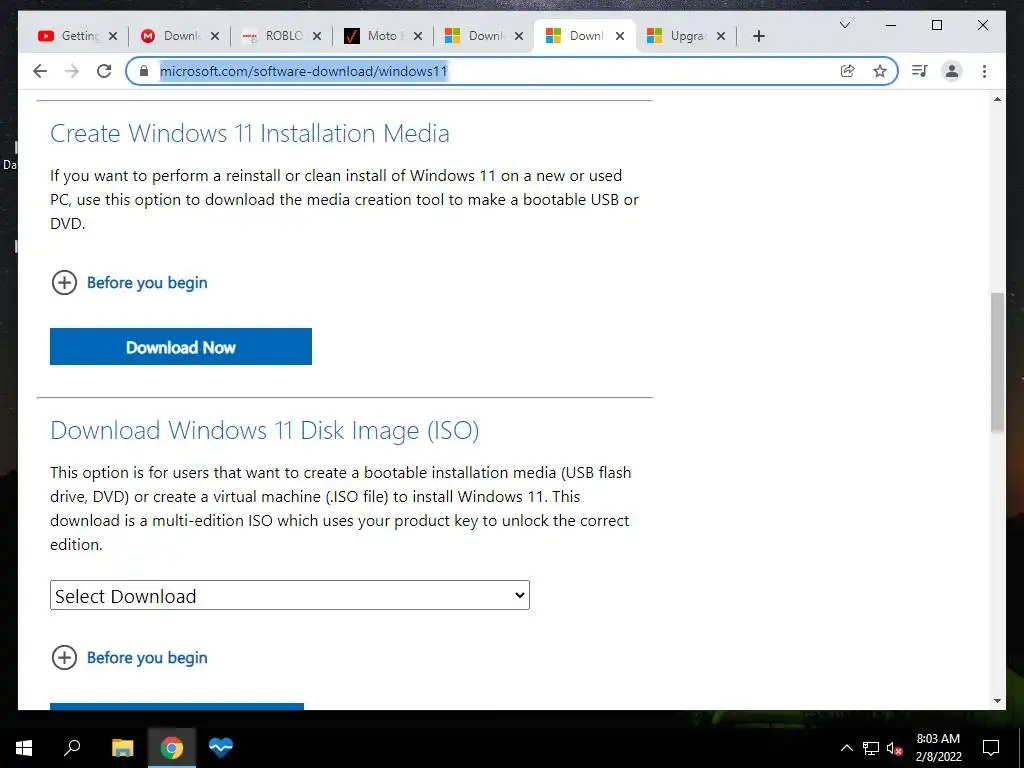
Task: Switch to the Moto tab
Action: coord(383,36)
